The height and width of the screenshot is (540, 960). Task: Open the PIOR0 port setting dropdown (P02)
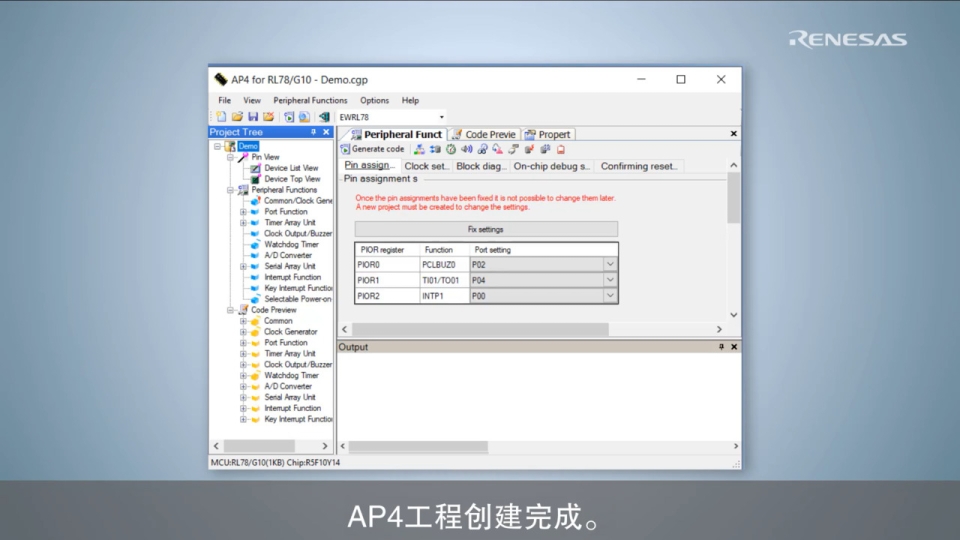coord(610,264)
